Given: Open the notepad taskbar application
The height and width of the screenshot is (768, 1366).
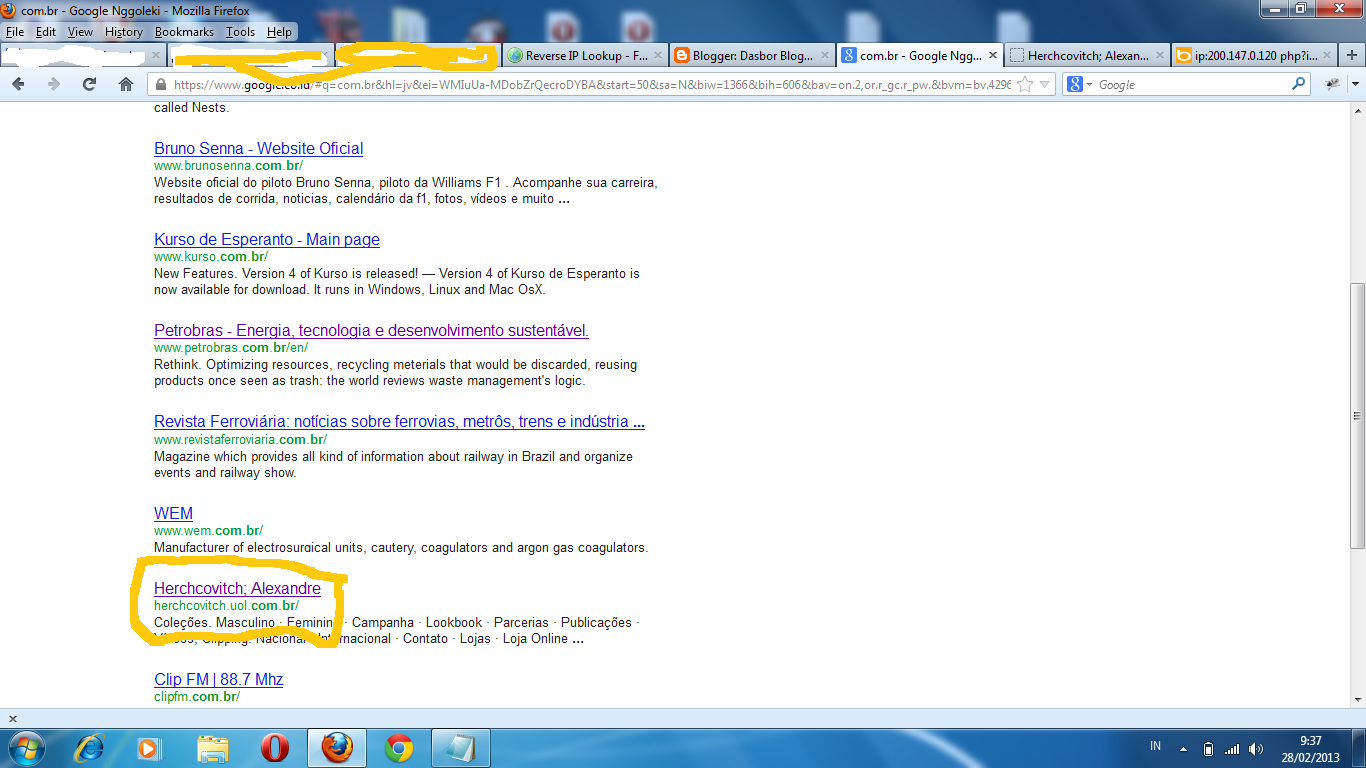Looking at the screenshot, I should 461,748.
